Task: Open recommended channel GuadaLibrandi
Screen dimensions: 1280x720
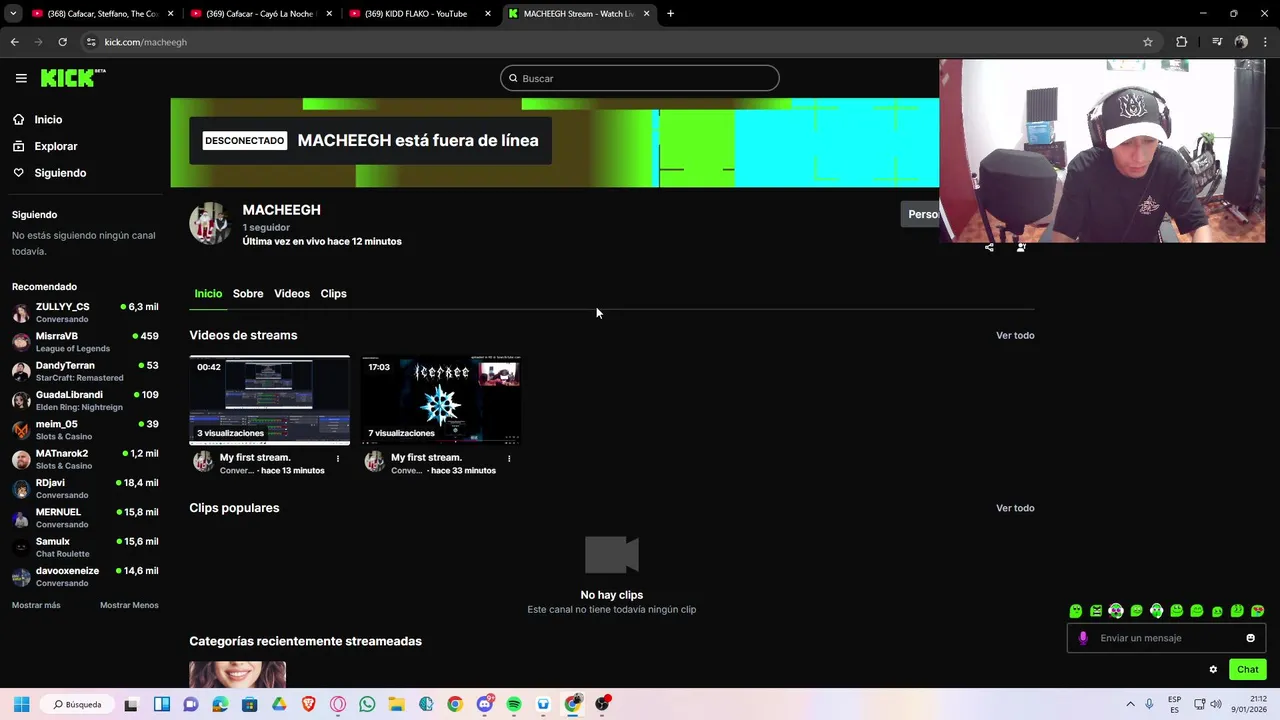Action: [x=85, y=400]
